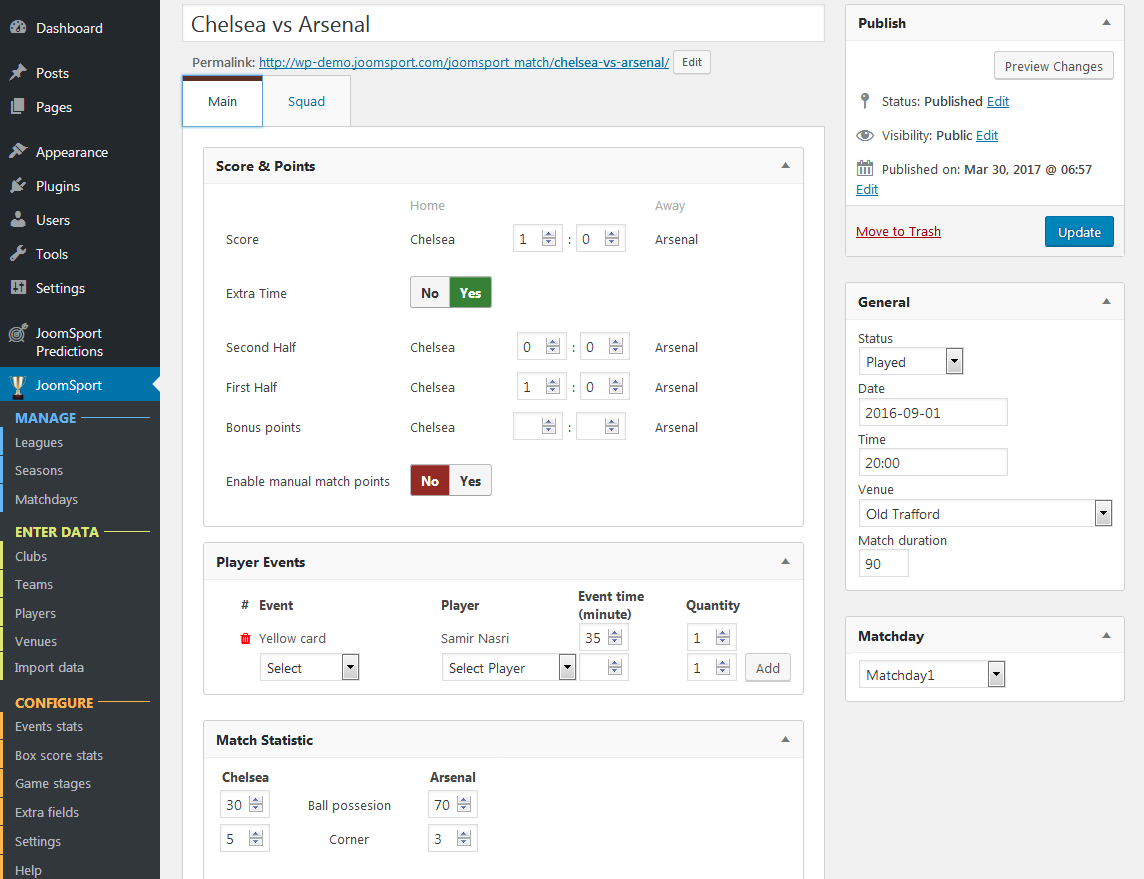Click the Pages icon in sidebar
The width and height of the screenshot is (1144, 879).
click(18, 107)
